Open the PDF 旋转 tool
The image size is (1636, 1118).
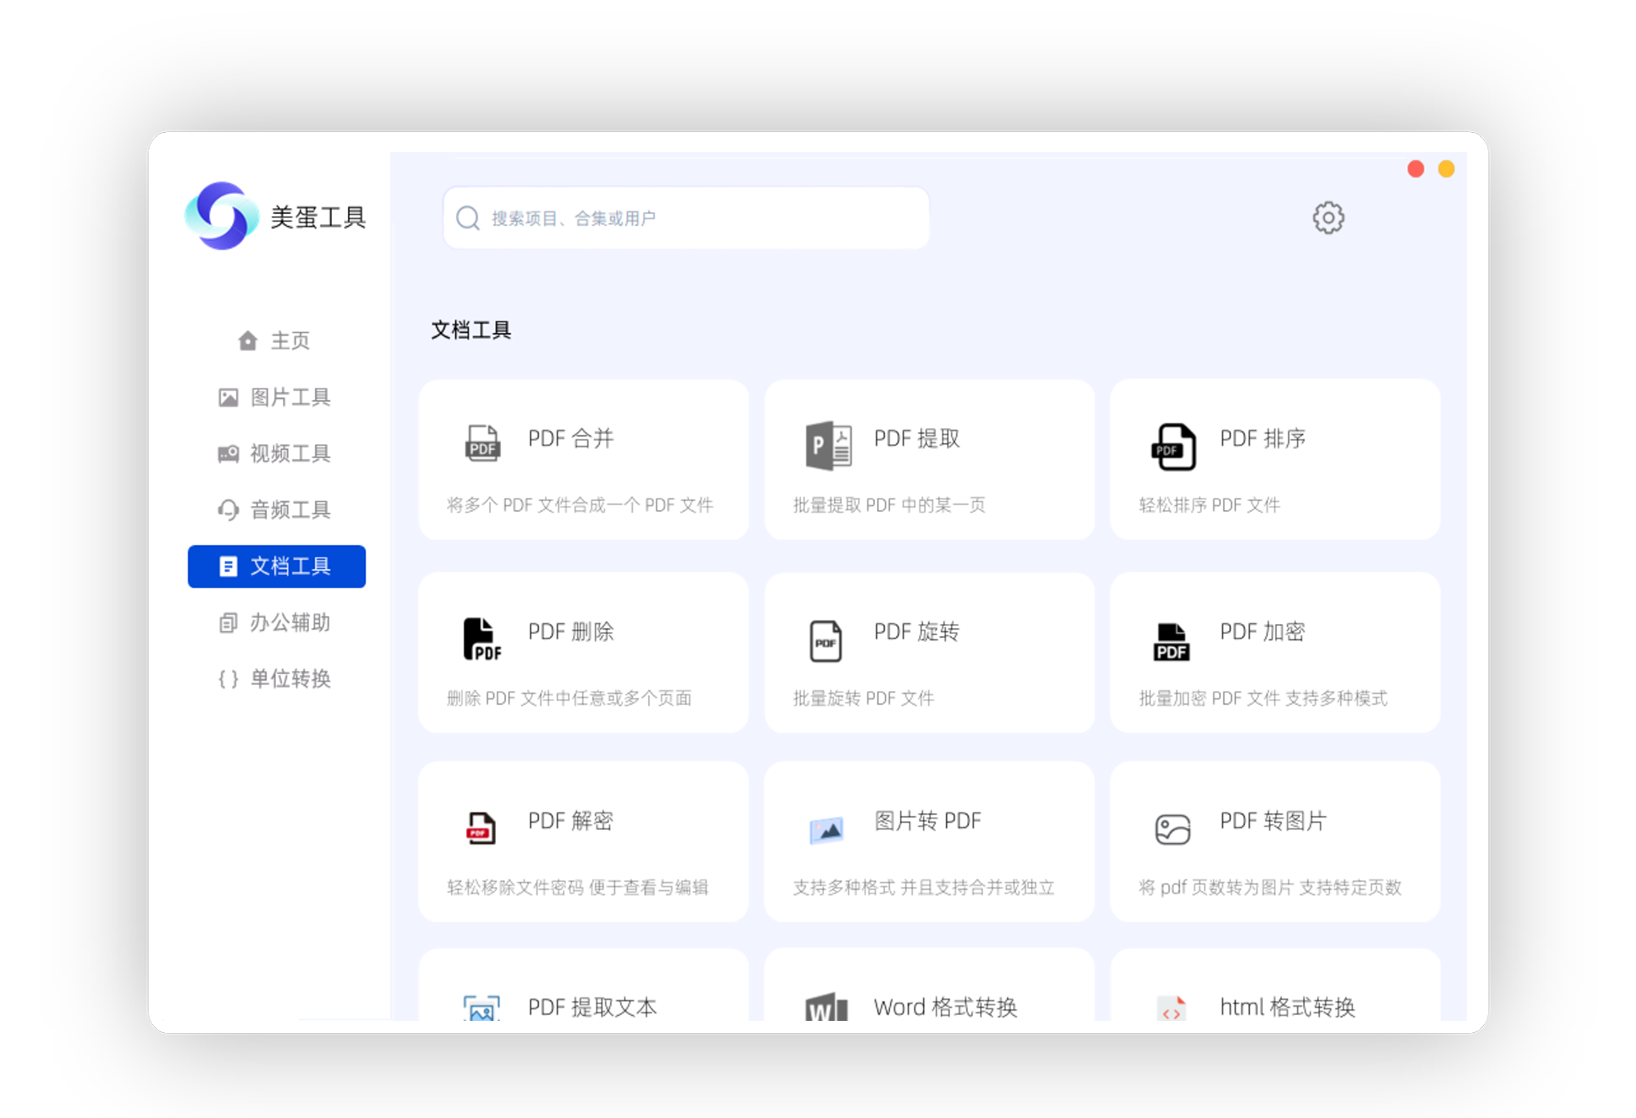pos(928,652)
